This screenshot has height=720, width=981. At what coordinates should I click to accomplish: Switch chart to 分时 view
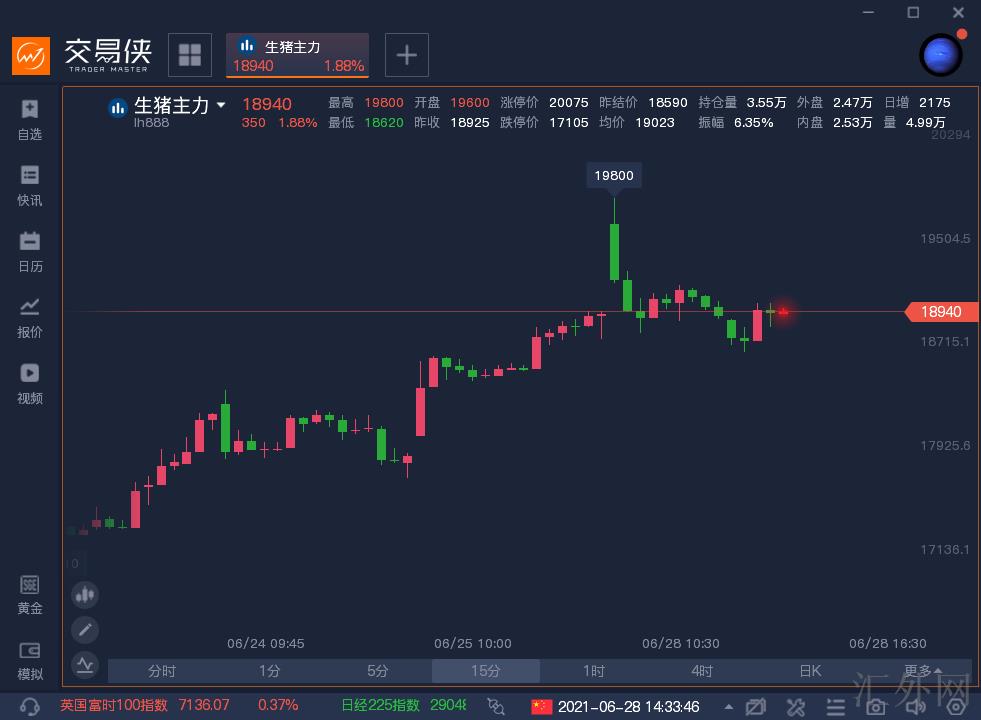[x=161, y=671]
